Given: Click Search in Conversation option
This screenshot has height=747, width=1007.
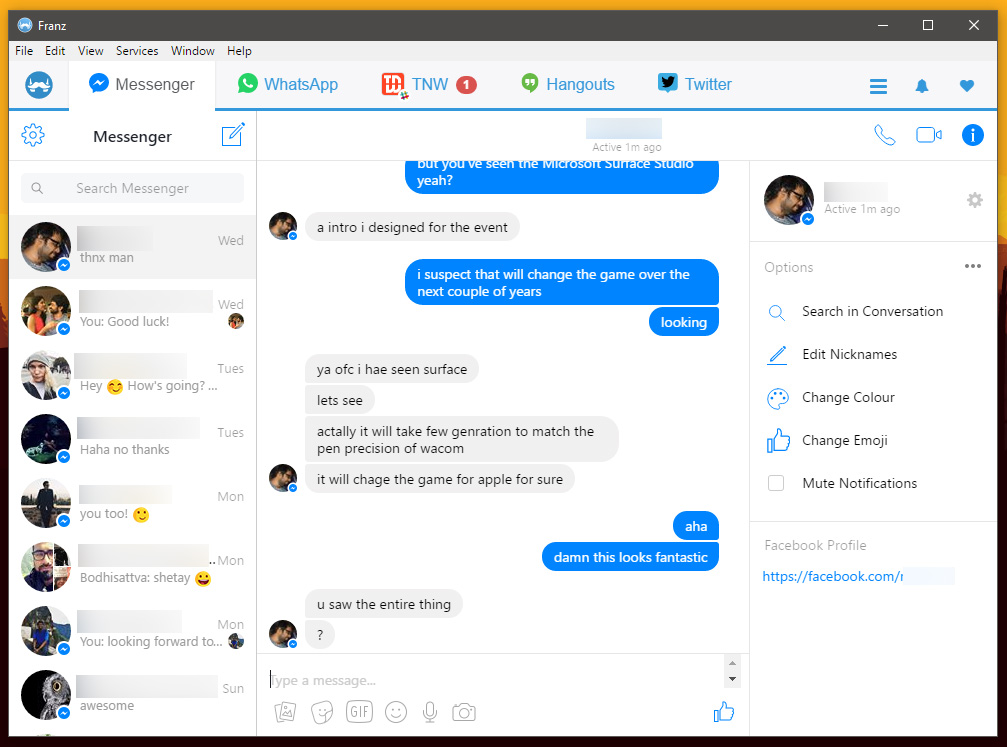Looking at the screenshot, I should pyautogui.click(x=872, y=312).
